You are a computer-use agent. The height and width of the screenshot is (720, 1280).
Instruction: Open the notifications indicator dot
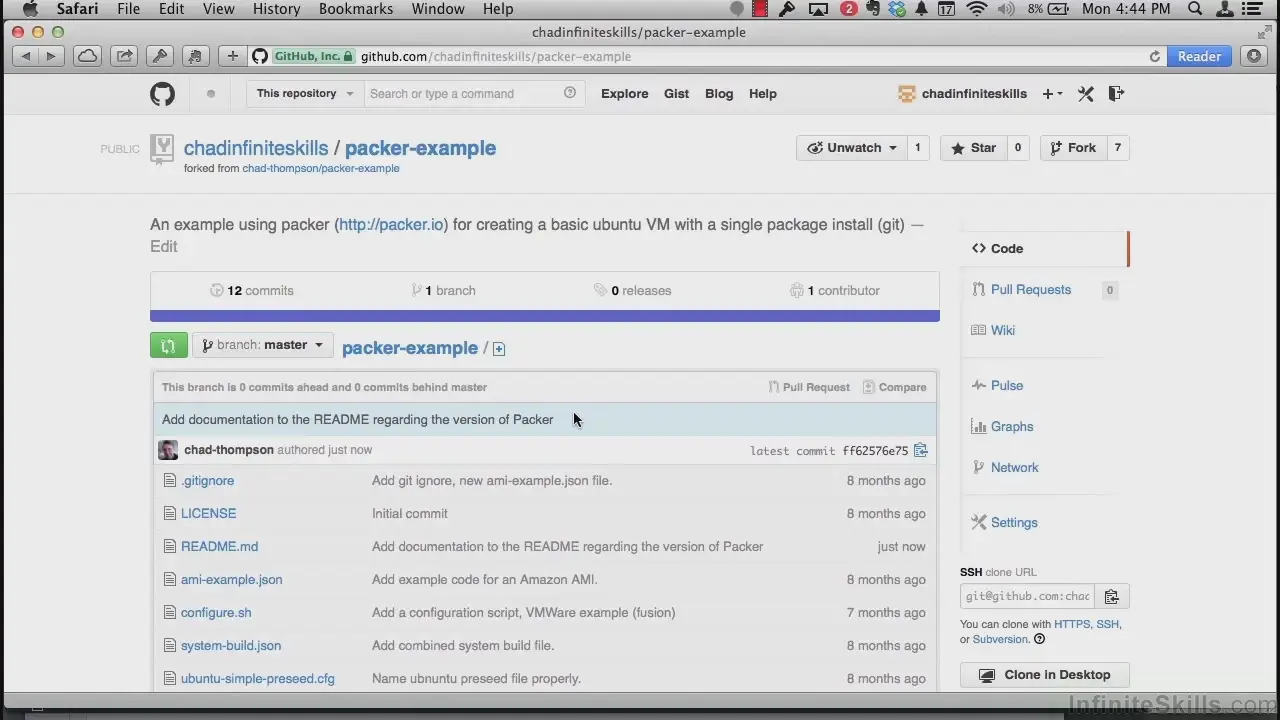(x=211, y=94)
